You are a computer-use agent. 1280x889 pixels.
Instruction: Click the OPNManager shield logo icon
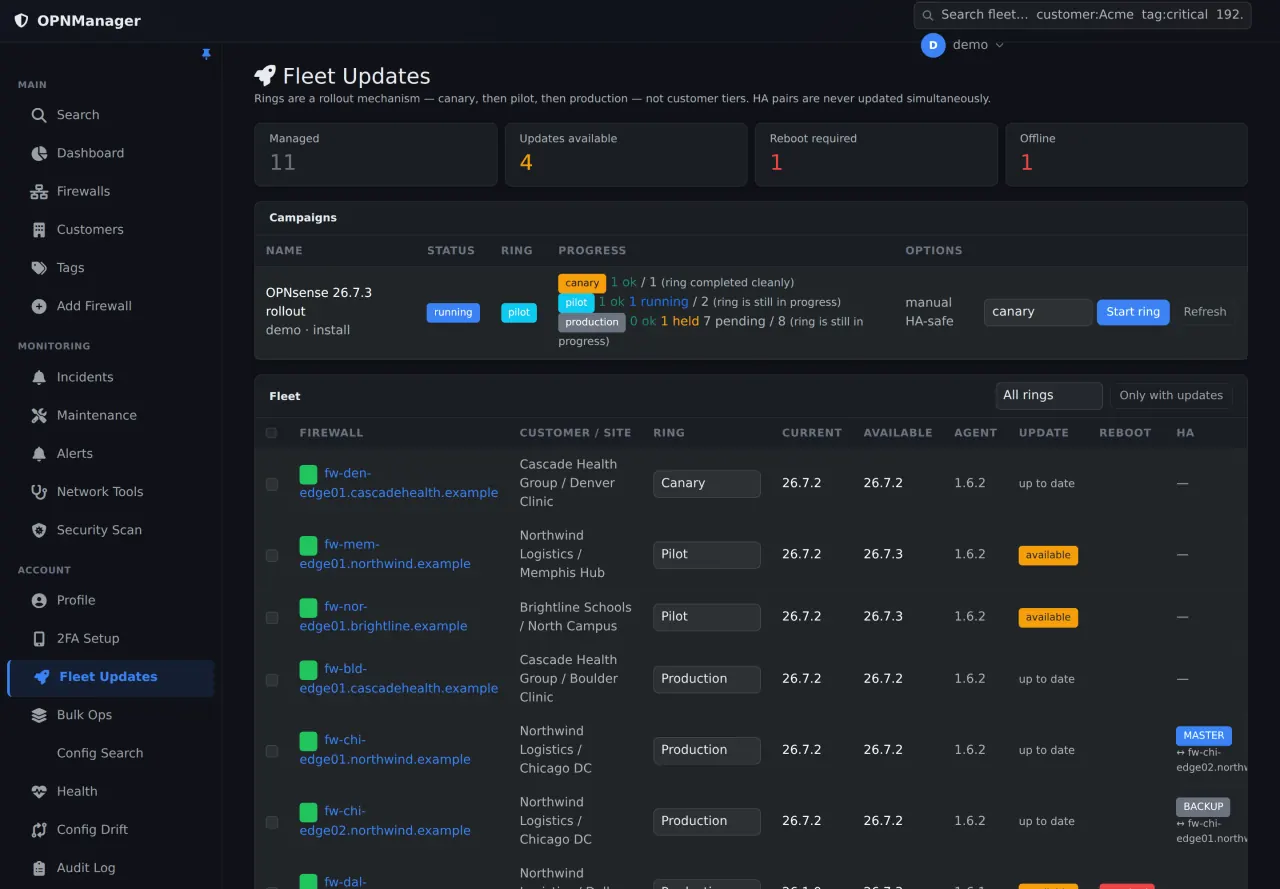tap(21, 20)
